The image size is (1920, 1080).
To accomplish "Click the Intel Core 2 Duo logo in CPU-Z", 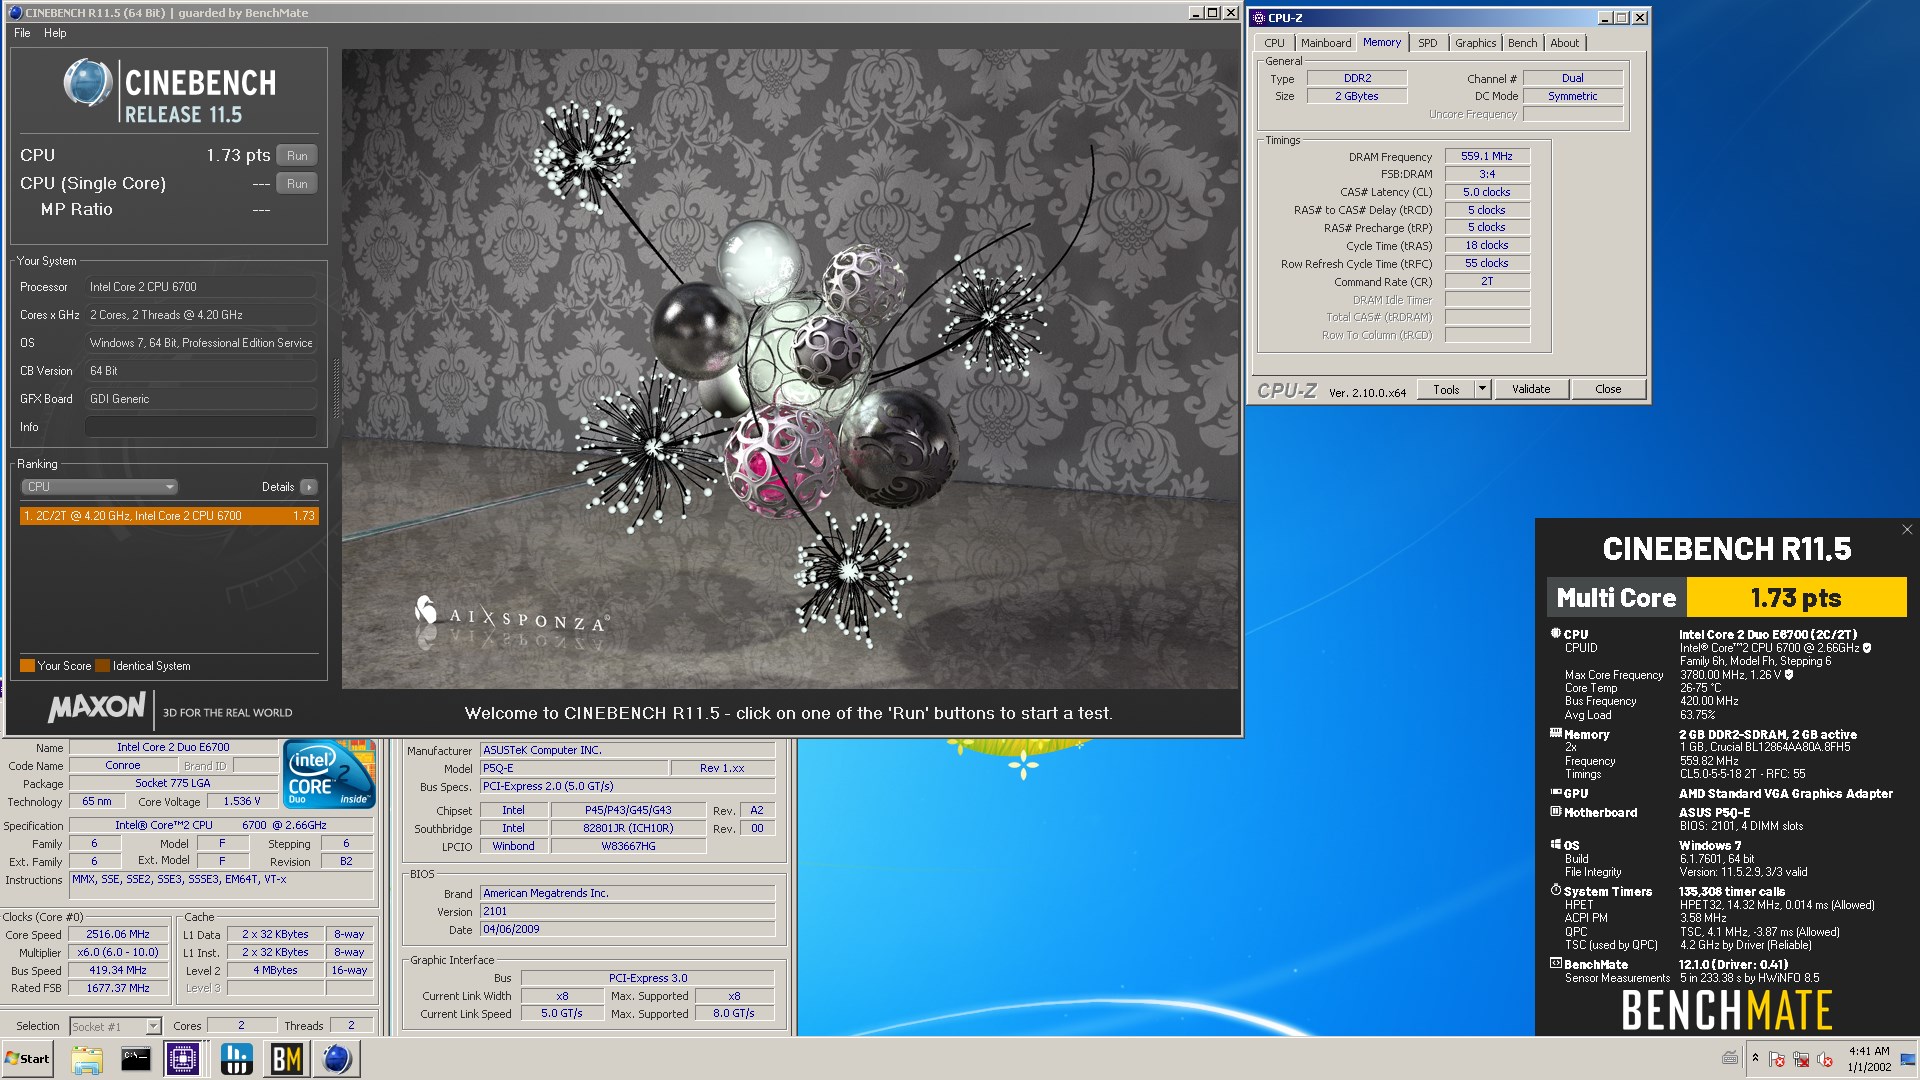I will [329, 774].
